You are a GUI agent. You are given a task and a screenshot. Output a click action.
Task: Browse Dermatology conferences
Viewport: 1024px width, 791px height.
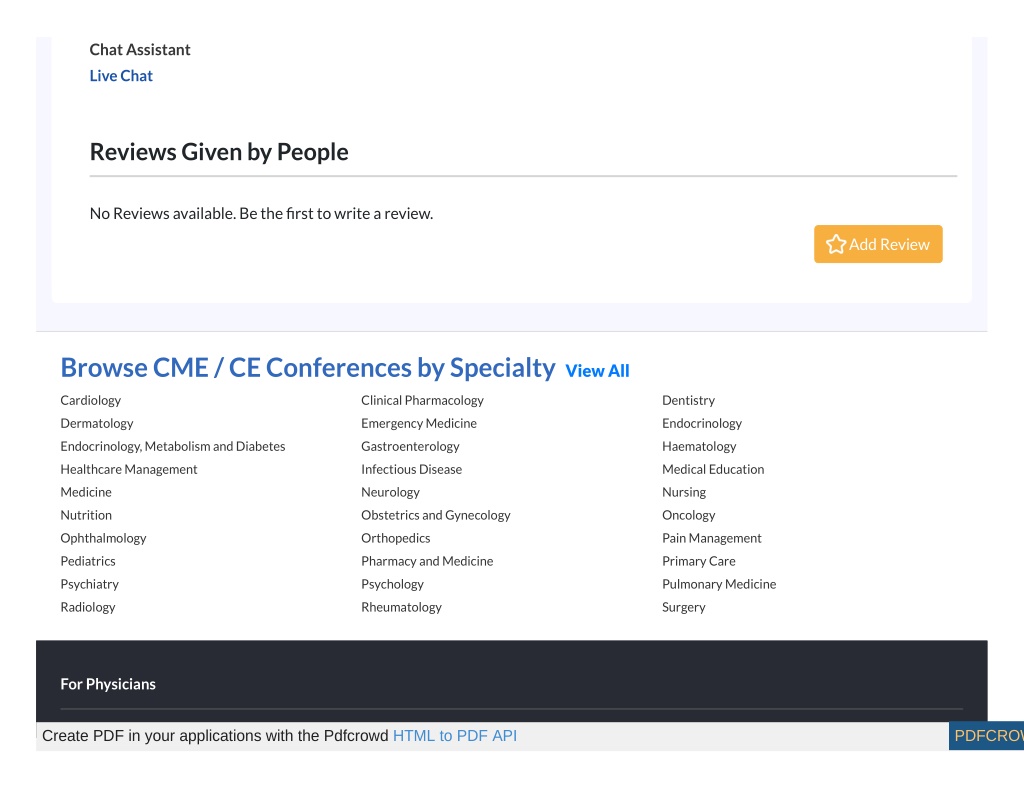pos(97,423)
